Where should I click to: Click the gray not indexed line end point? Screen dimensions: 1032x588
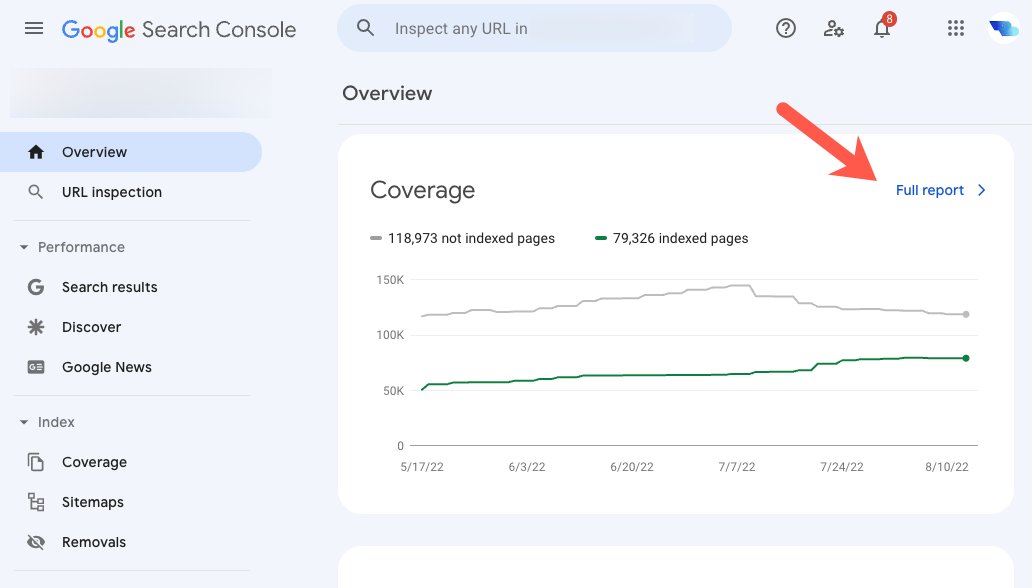pyautogui.click(x=966, y=315)
